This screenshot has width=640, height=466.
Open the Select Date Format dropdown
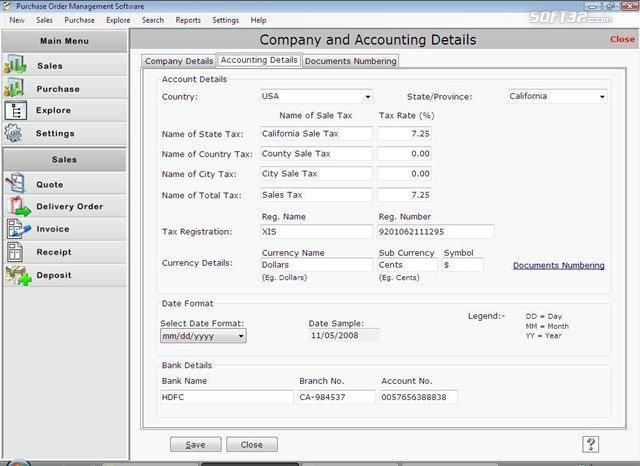pos(203,336)
